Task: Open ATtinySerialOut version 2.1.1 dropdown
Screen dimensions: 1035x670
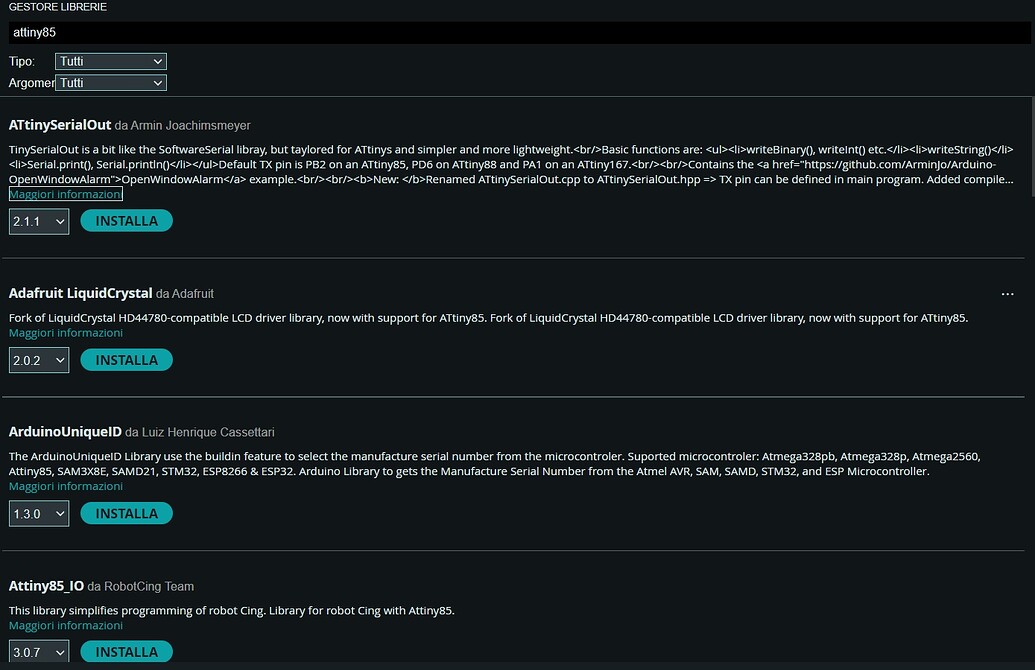Action: [x=39, y=221]
